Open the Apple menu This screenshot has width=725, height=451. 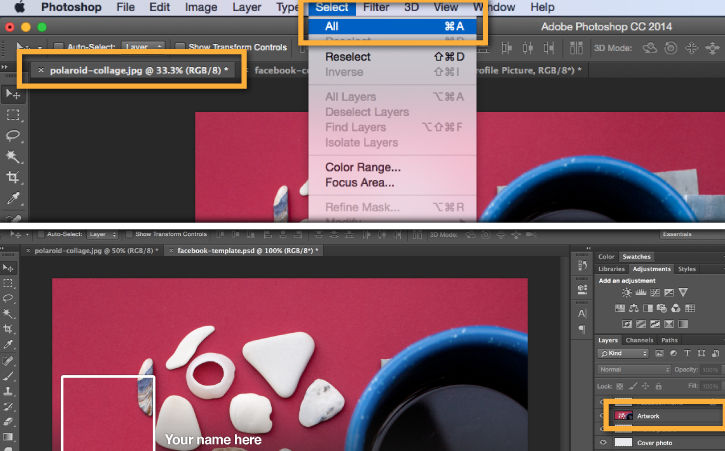20,7
